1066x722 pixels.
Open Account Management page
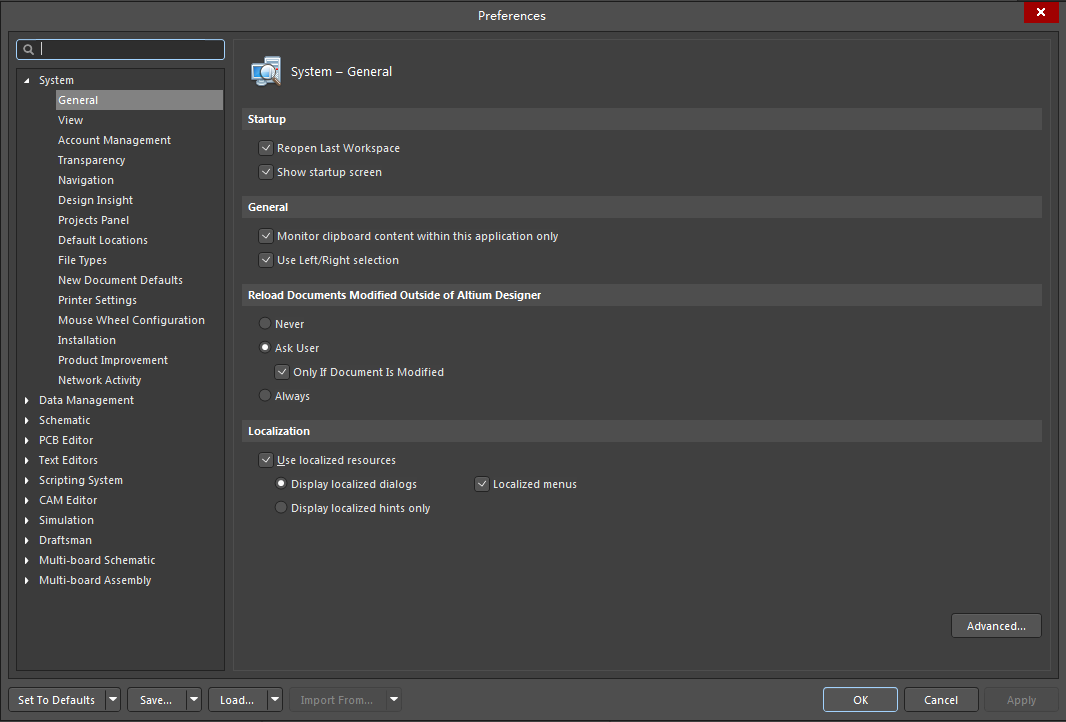click(114, 140)
